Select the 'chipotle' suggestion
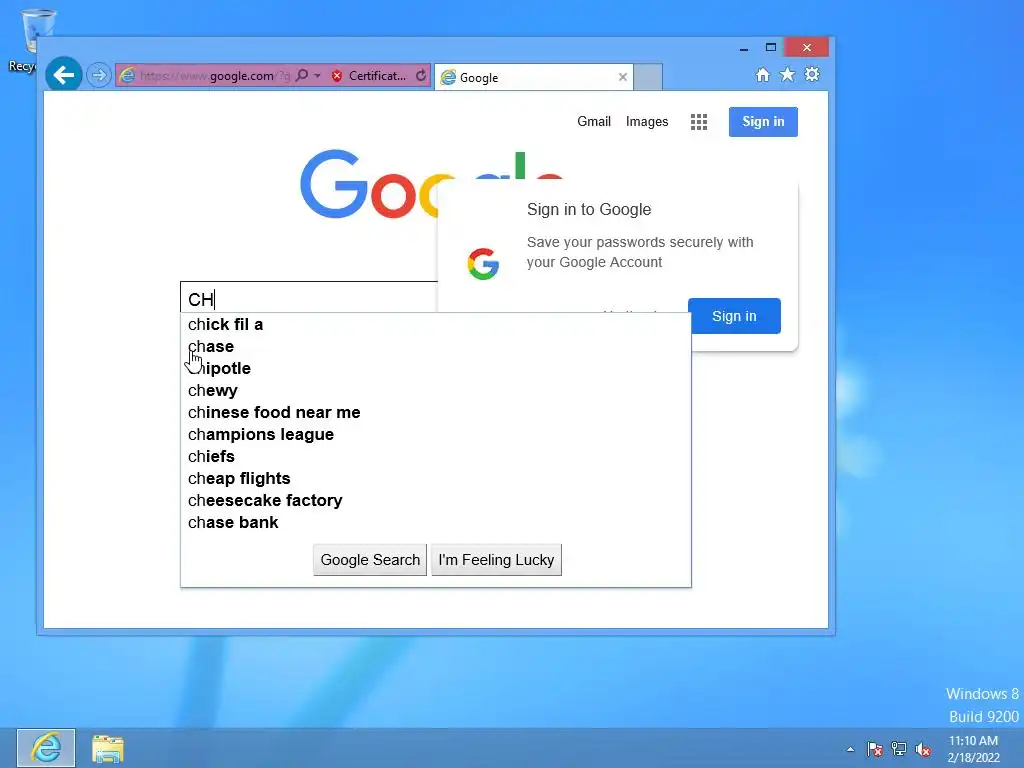This screenshot has width=1024, height=768. tap(436, 368)
